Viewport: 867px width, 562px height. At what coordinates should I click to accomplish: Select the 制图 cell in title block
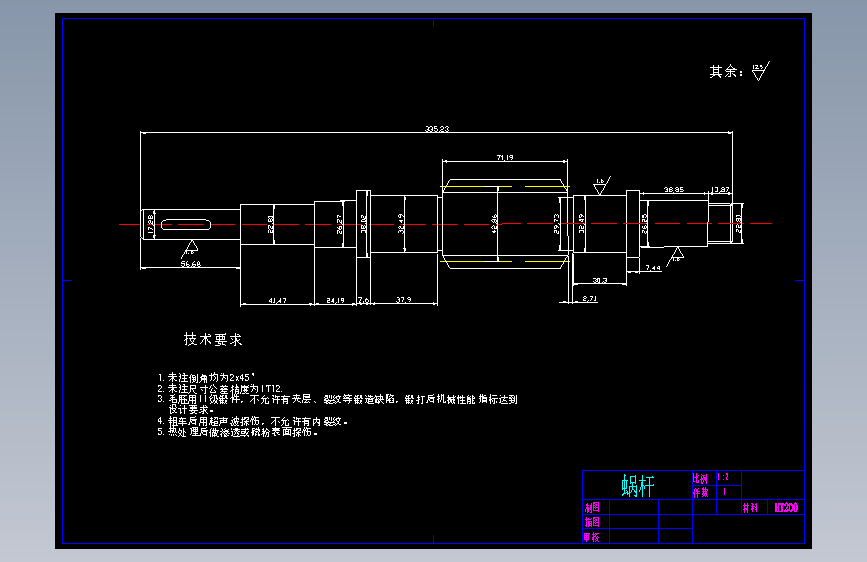592,507
